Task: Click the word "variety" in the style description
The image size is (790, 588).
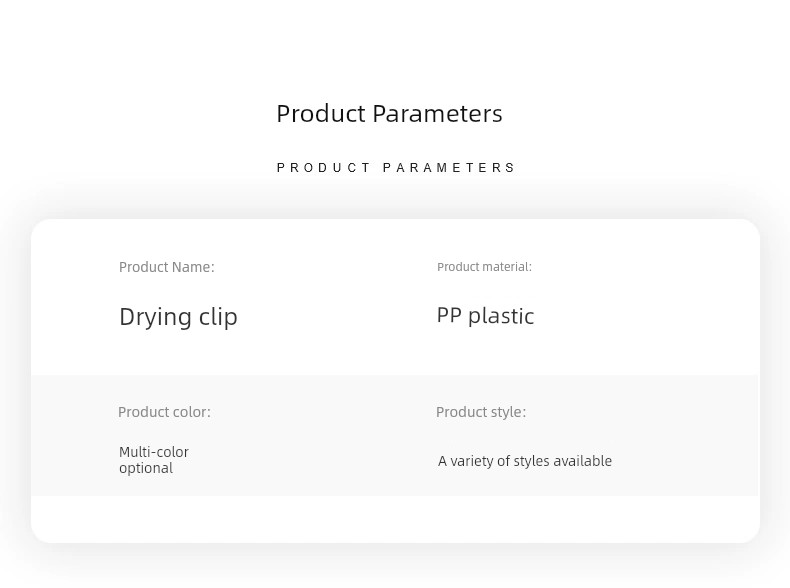Action: [x=472, y=461]
